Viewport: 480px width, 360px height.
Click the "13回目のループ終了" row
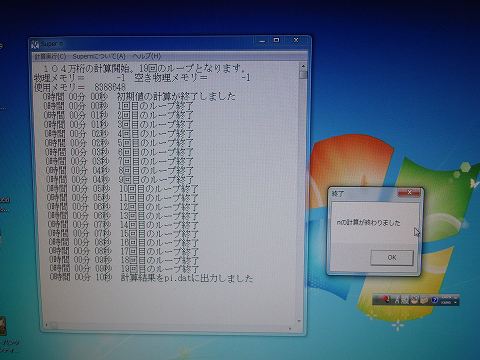(123, 216)
